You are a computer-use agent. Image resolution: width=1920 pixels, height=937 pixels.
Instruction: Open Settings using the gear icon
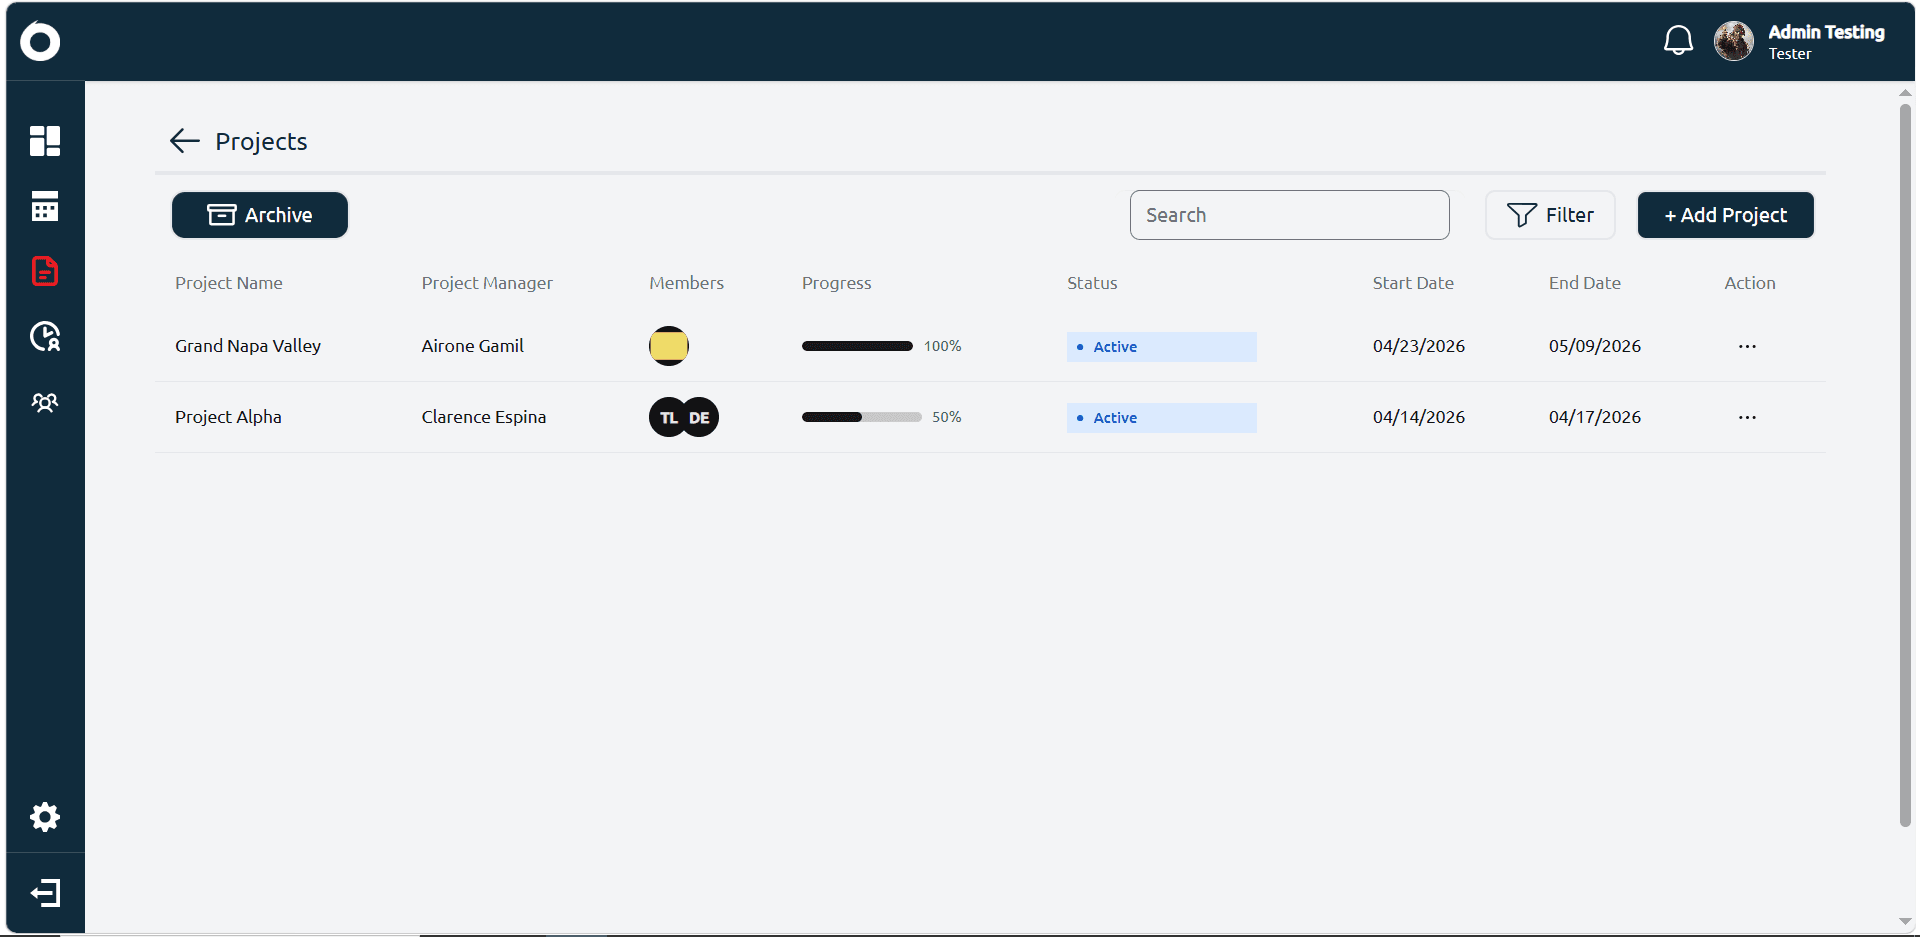tap(45, 817)
